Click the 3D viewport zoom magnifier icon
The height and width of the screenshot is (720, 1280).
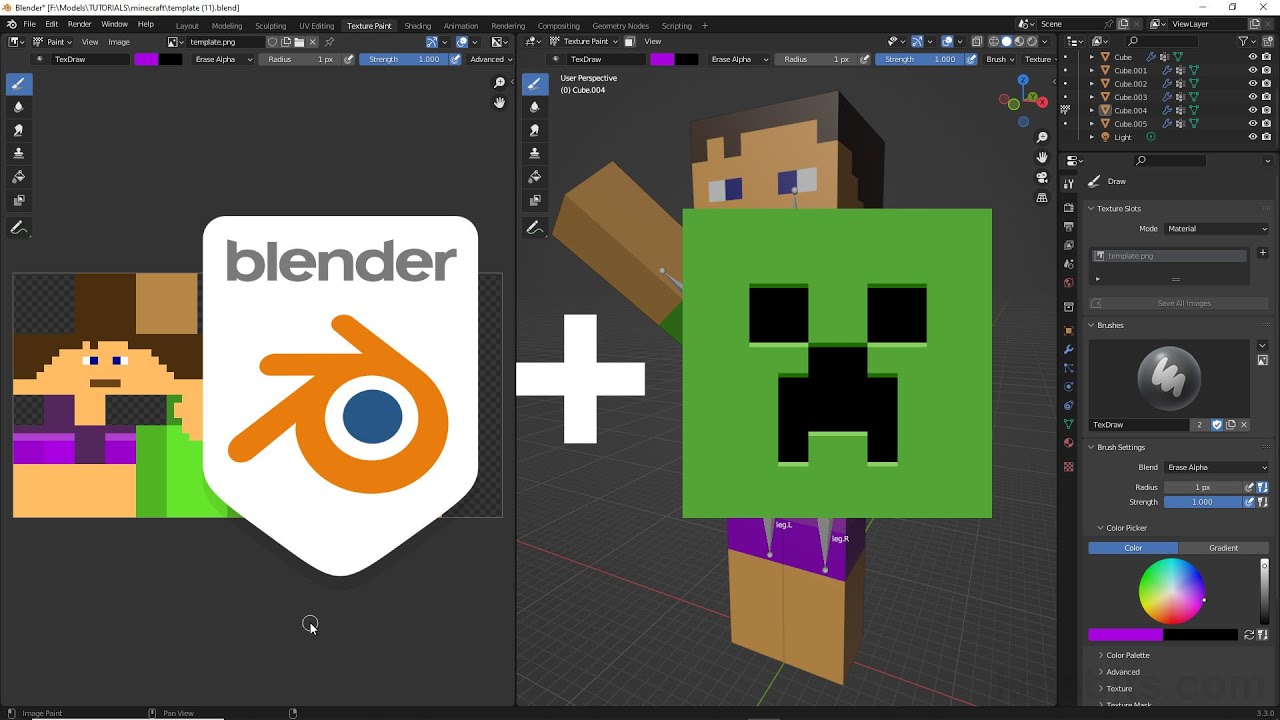[1042, 137]
